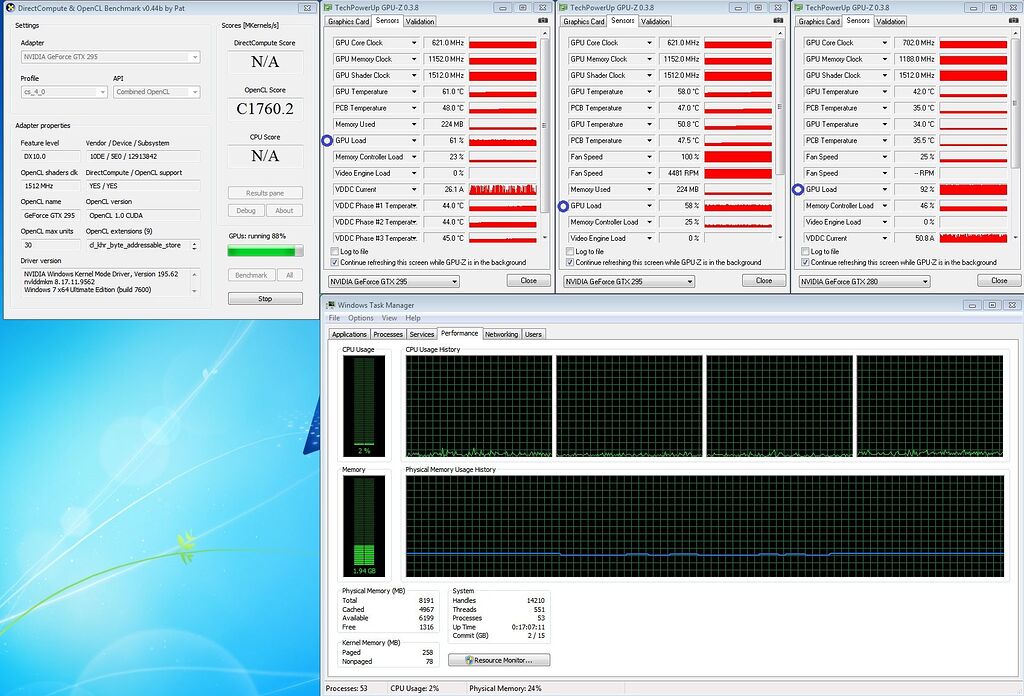Uncheck Continue refreshing in second GPU-Z window

point(570,262)
